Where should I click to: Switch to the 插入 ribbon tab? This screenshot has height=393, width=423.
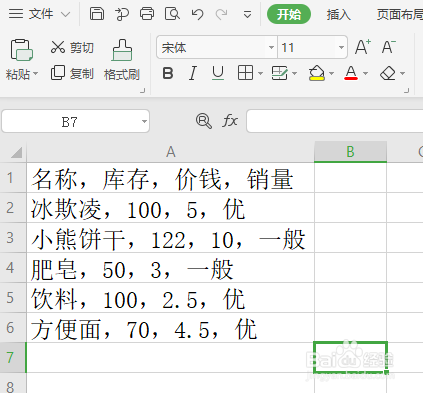coord(338,14)
